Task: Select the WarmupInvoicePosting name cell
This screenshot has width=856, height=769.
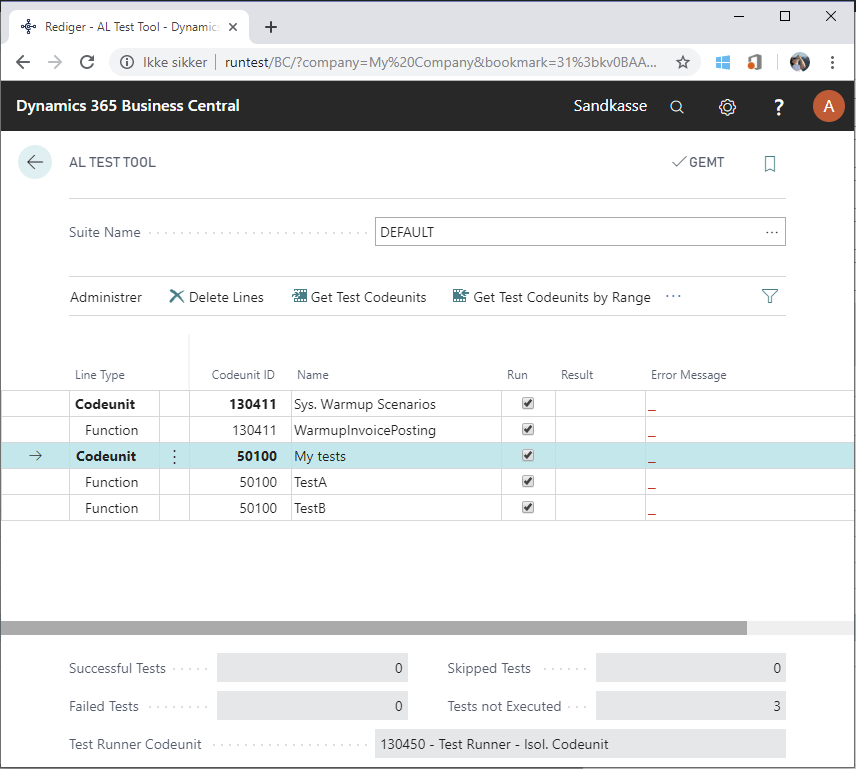Action: [396, 430]
